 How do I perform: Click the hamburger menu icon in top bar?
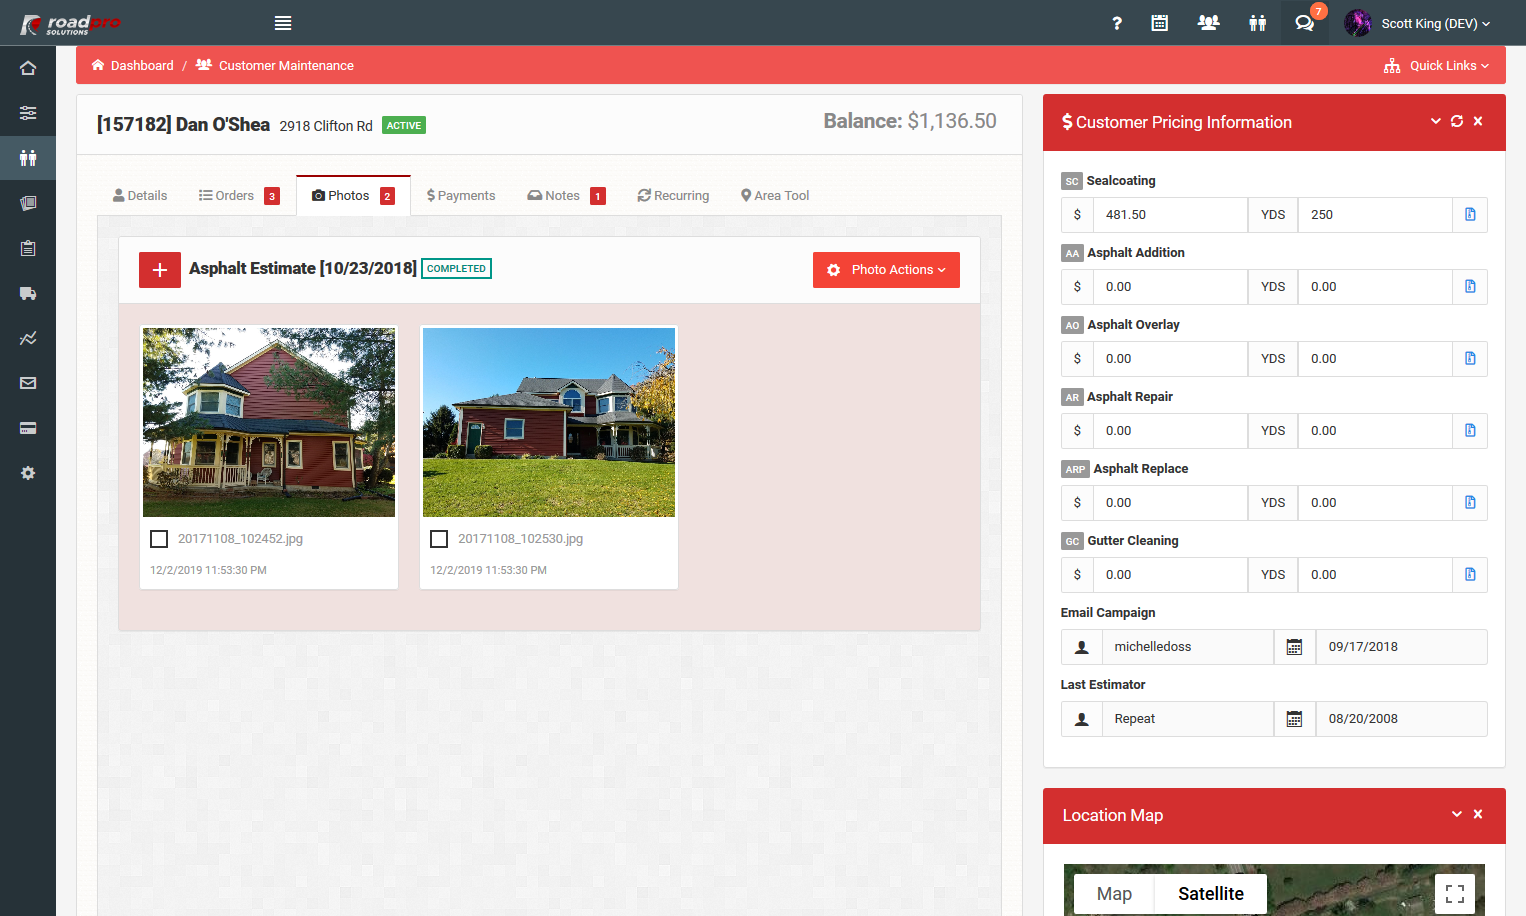tap(283, 23)
